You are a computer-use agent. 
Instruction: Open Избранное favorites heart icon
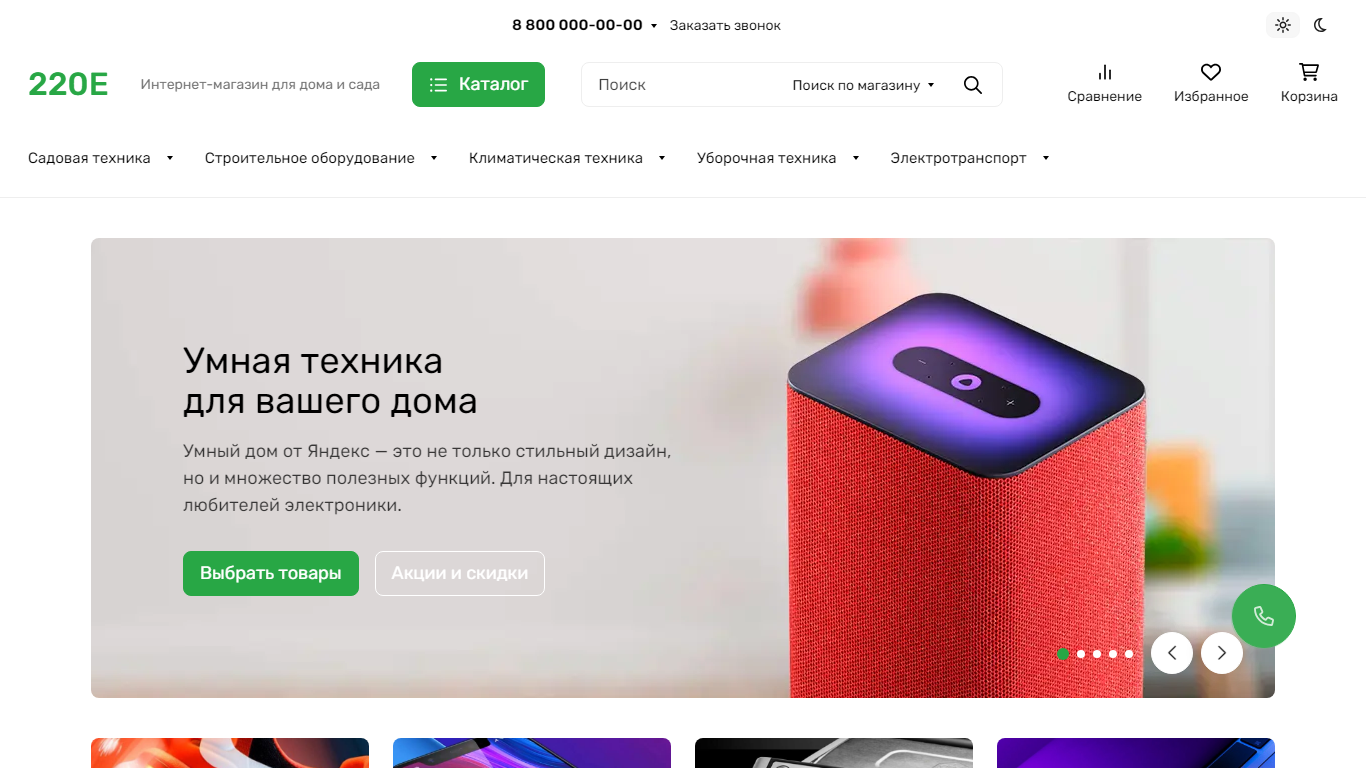click(x=1211, y=83)
